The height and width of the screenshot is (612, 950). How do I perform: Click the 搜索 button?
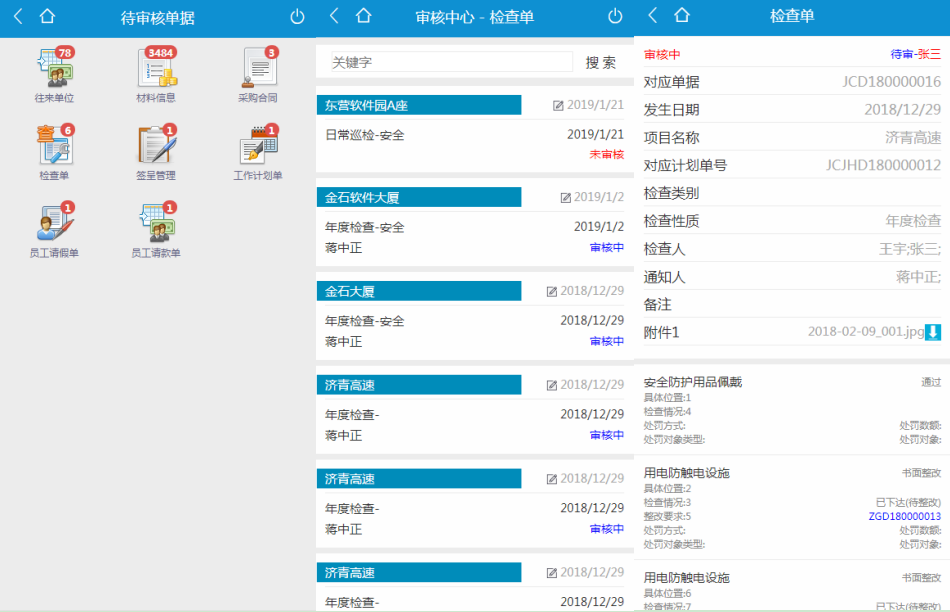coord(600,63)
